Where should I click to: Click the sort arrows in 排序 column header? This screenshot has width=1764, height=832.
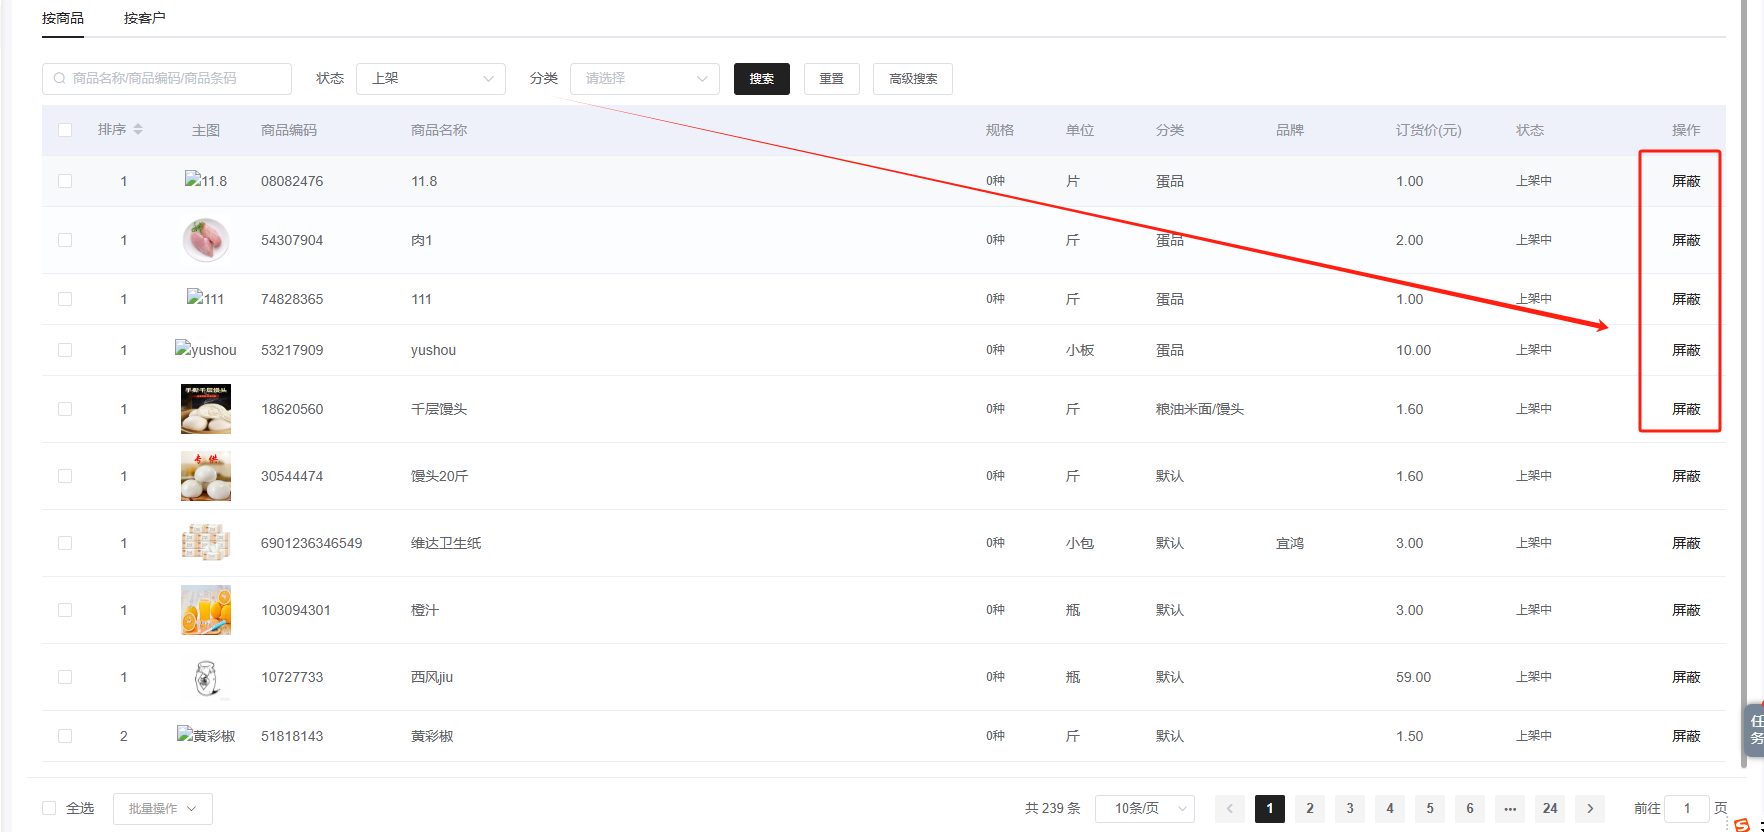[138, 130]
